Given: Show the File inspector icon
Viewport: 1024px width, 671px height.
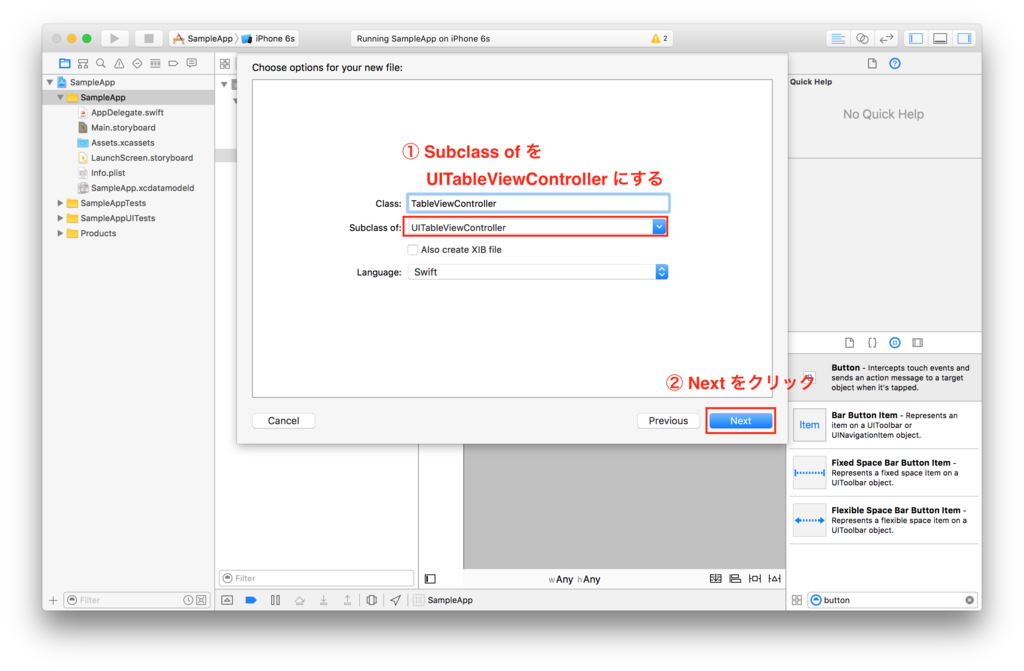Looking at the screenshot, I should 872,63.
